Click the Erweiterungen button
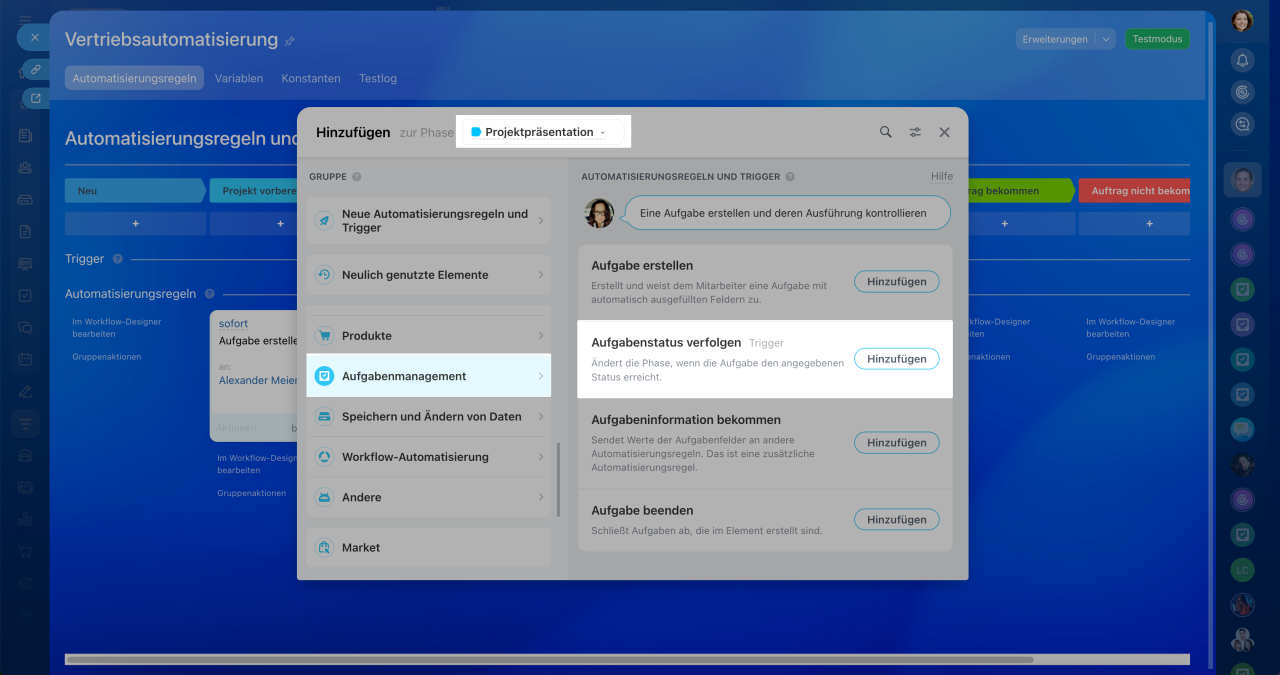Viewport: 1280px width, 675px height. tap(1054, 39)
